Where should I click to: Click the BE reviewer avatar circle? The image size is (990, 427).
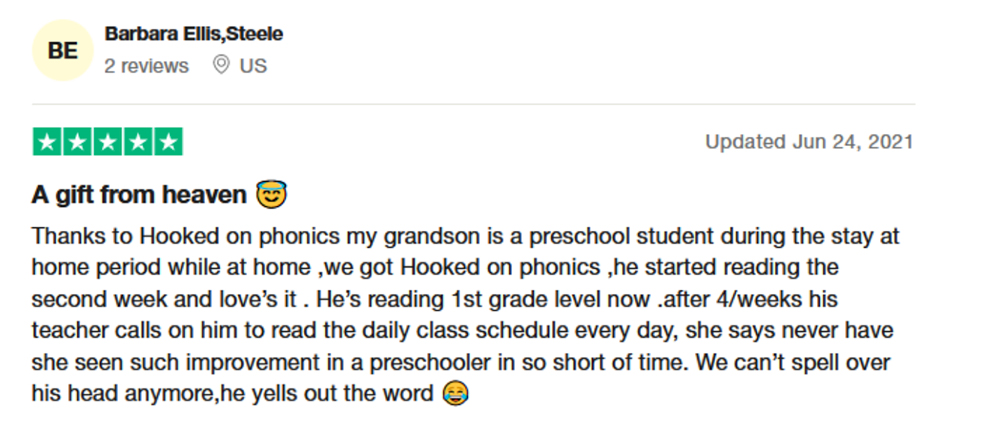(63, 50)
